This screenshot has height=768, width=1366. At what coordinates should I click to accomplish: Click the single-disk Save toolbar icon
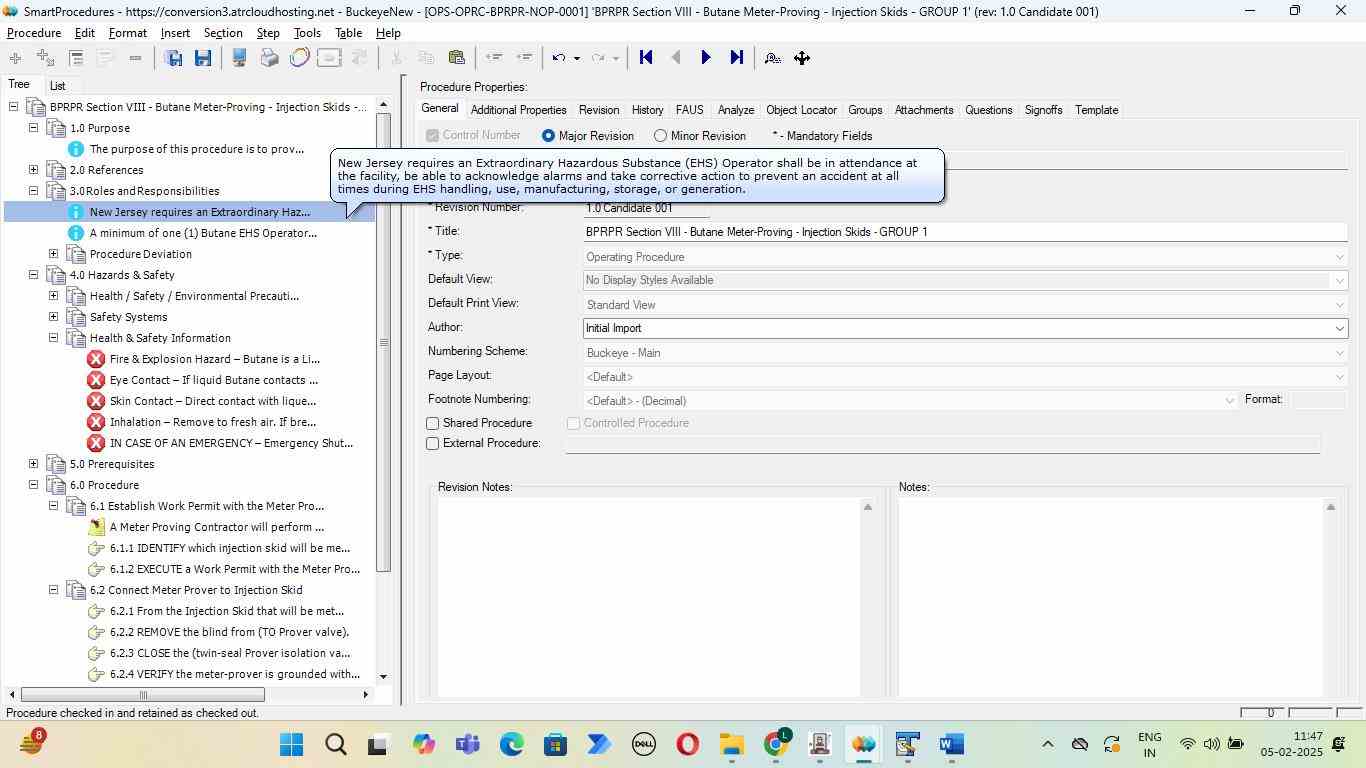[x=203, y=58]
